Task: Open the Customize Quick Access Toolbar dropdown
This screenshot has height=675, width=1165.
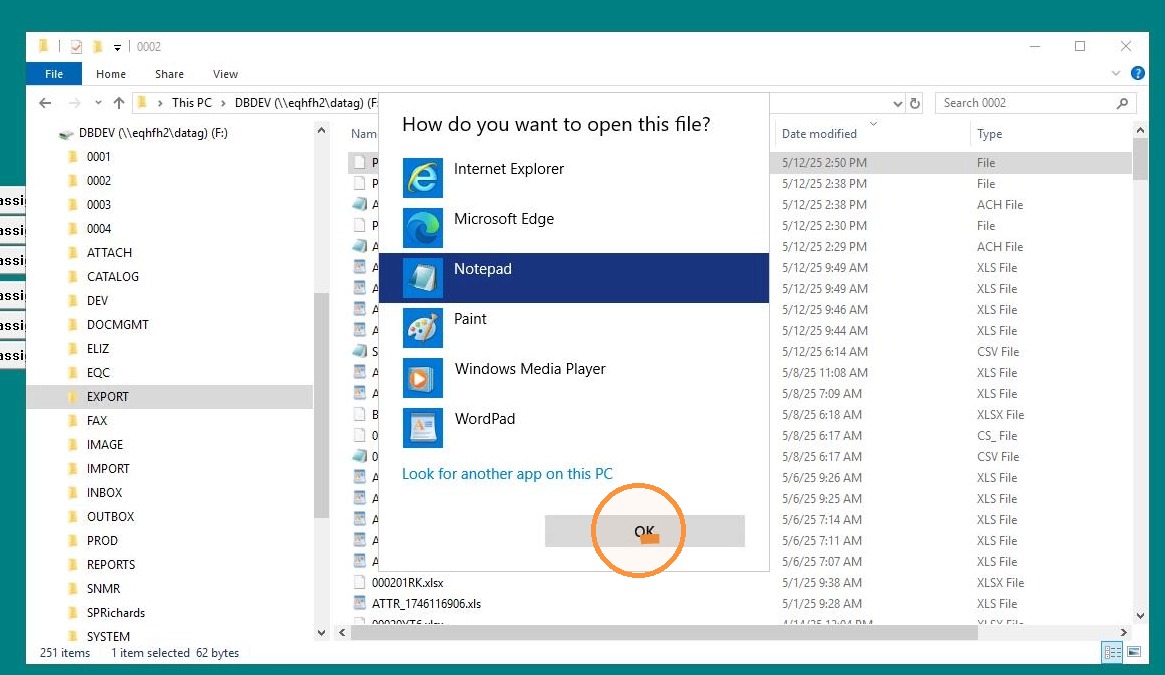Action: (117, 48)
